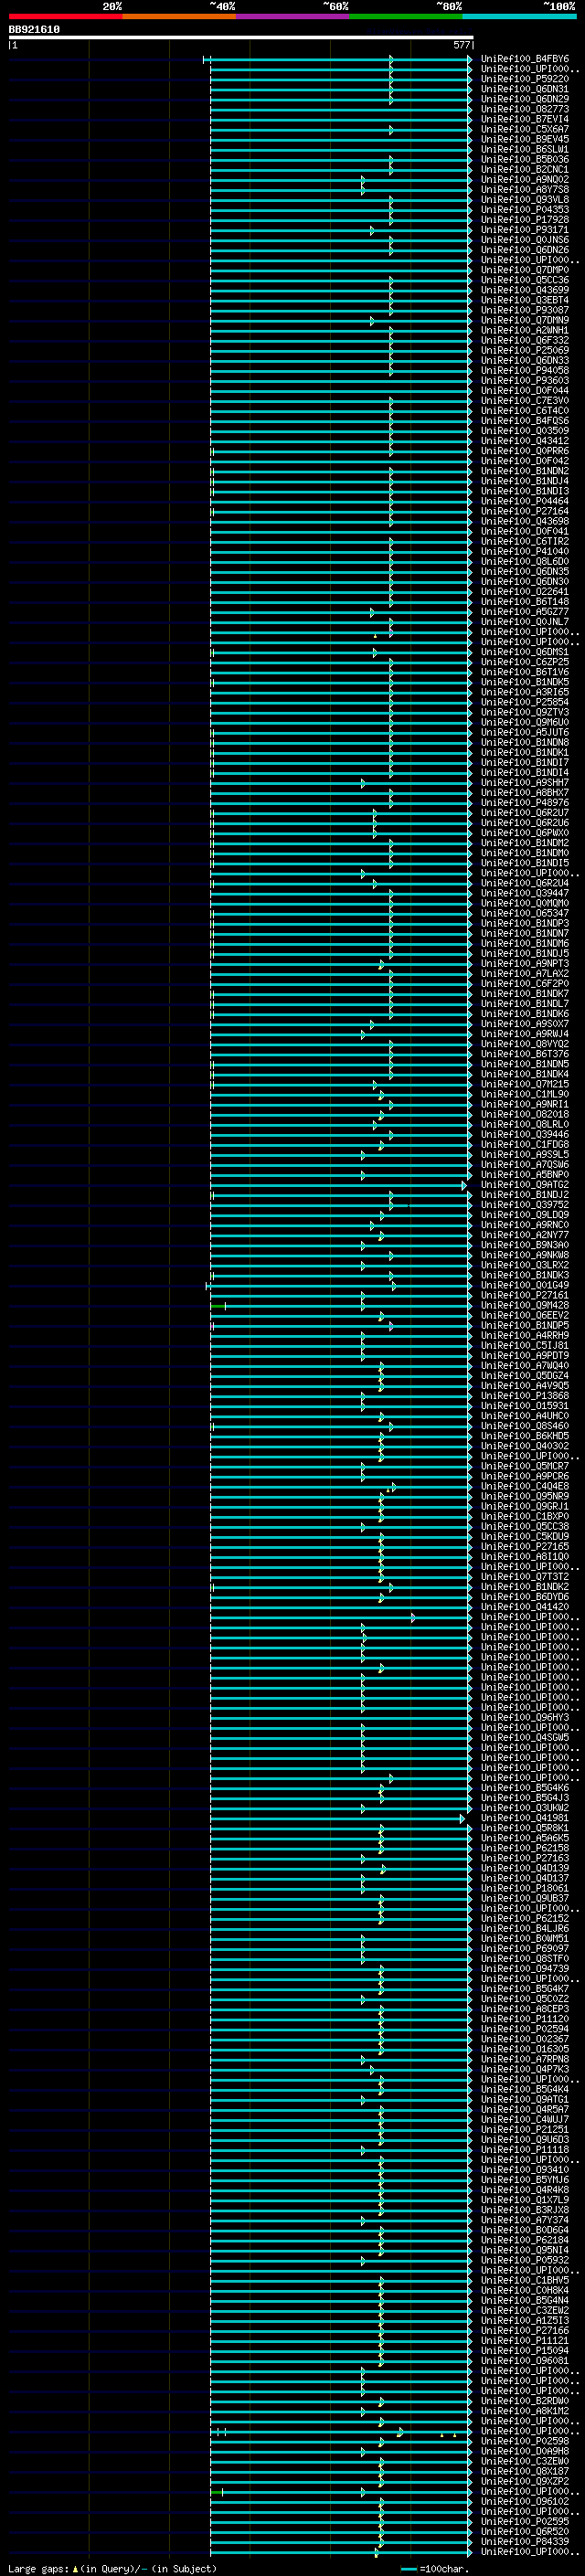
Task: Open hit UniRef100_O82773
Action: (525, 109)
